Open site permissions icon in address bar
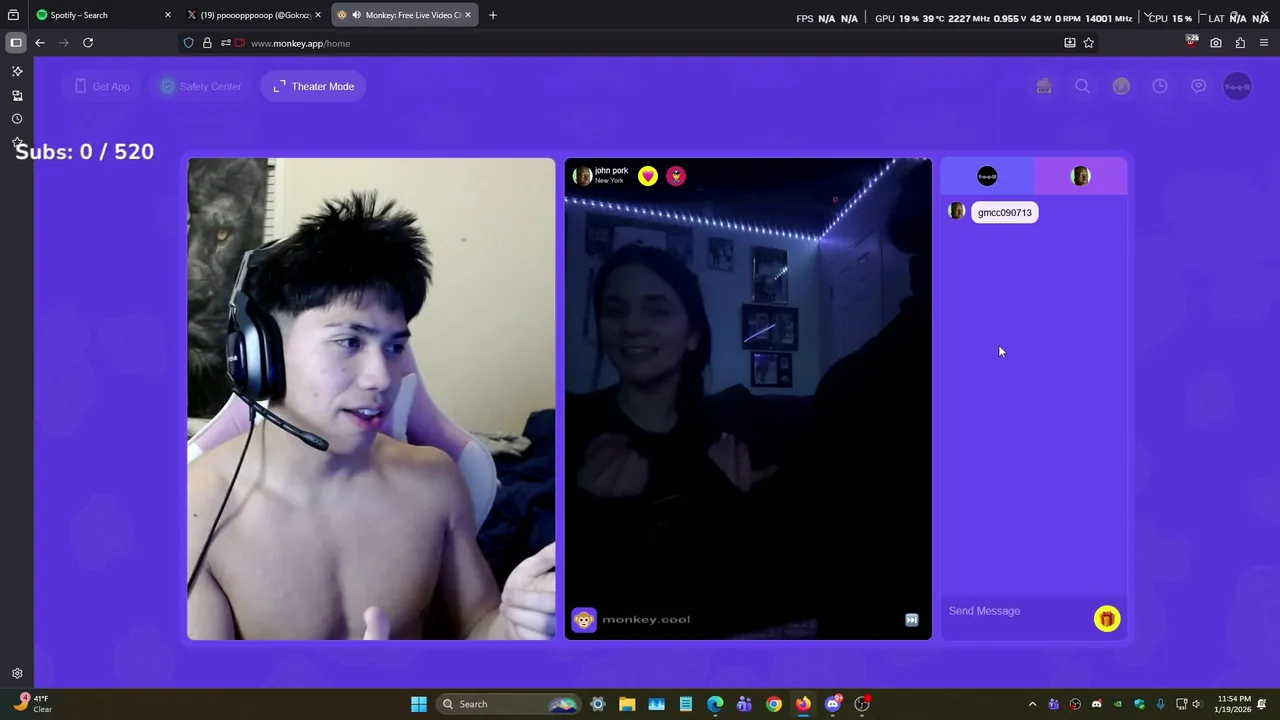The width and height of the screenshot is (1280, 720). (225, 43)
